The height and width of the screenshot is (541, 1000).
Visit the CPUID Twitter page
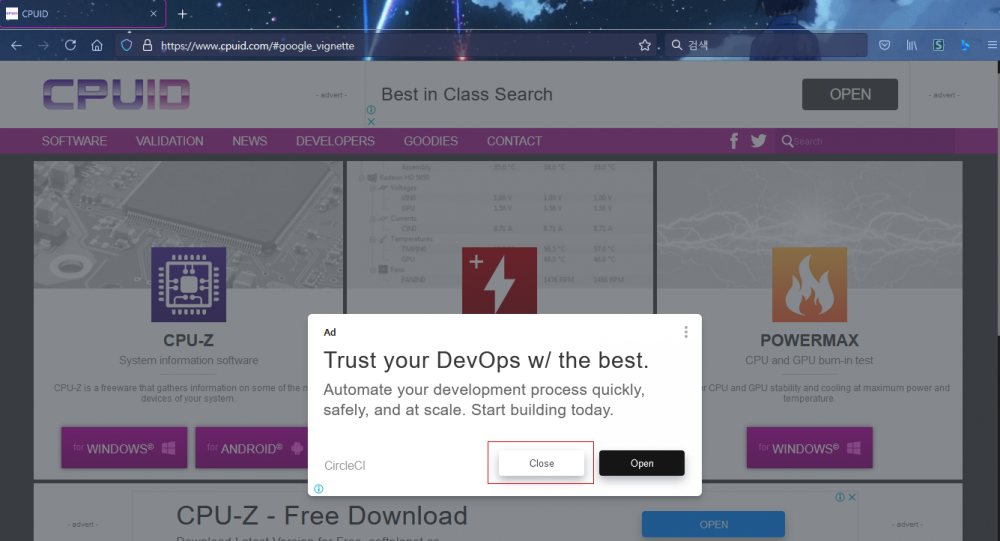pyautogui.click(x=758, y=141)
